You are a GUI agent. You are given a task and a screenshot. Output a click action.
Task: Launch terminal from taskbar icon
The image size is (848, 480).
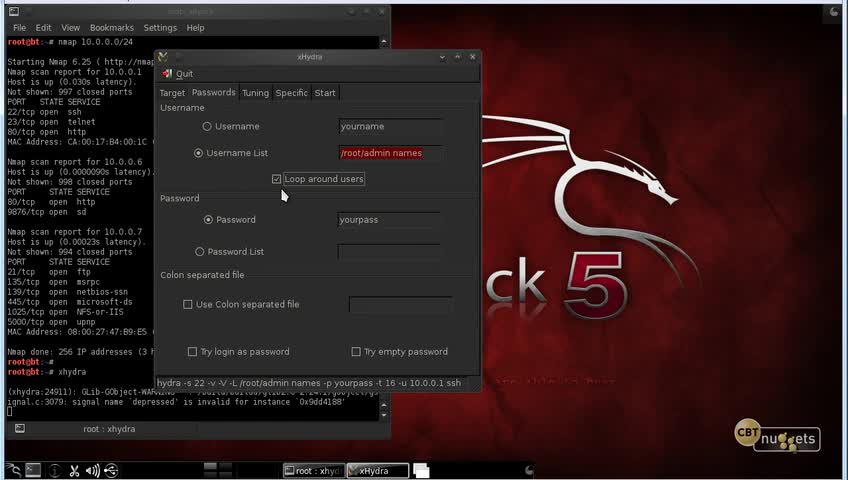33,470
